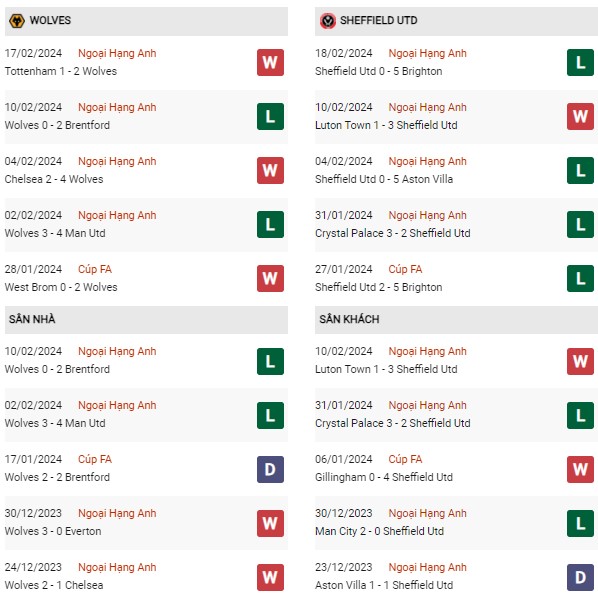Image resolution: width=598 pixels, height=598 pixels.
Task: Open the Wolves 2 - 1 Chelsea match result
Action: click(54, 585)
